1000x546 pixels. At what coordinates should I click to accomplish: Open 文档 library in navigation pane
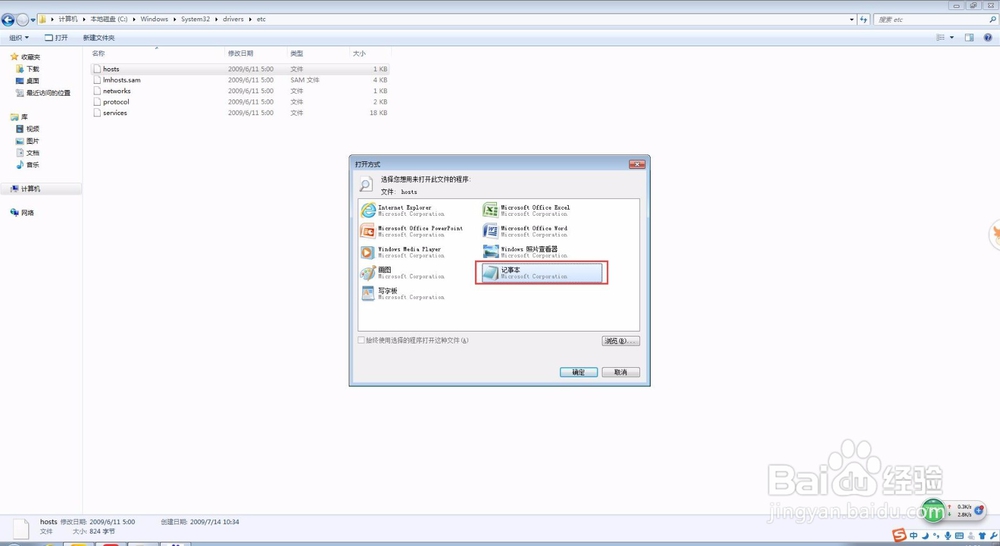tap(28, 153)
